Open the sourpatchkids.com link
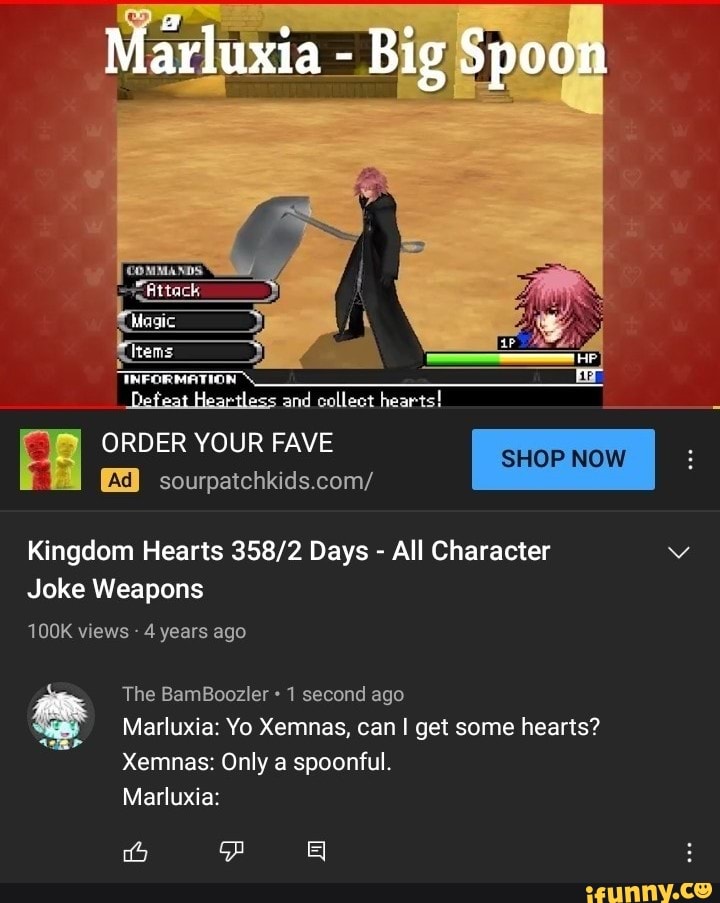Image resolution: width=720 pixels, height=903 pixels. coord(266,480)
